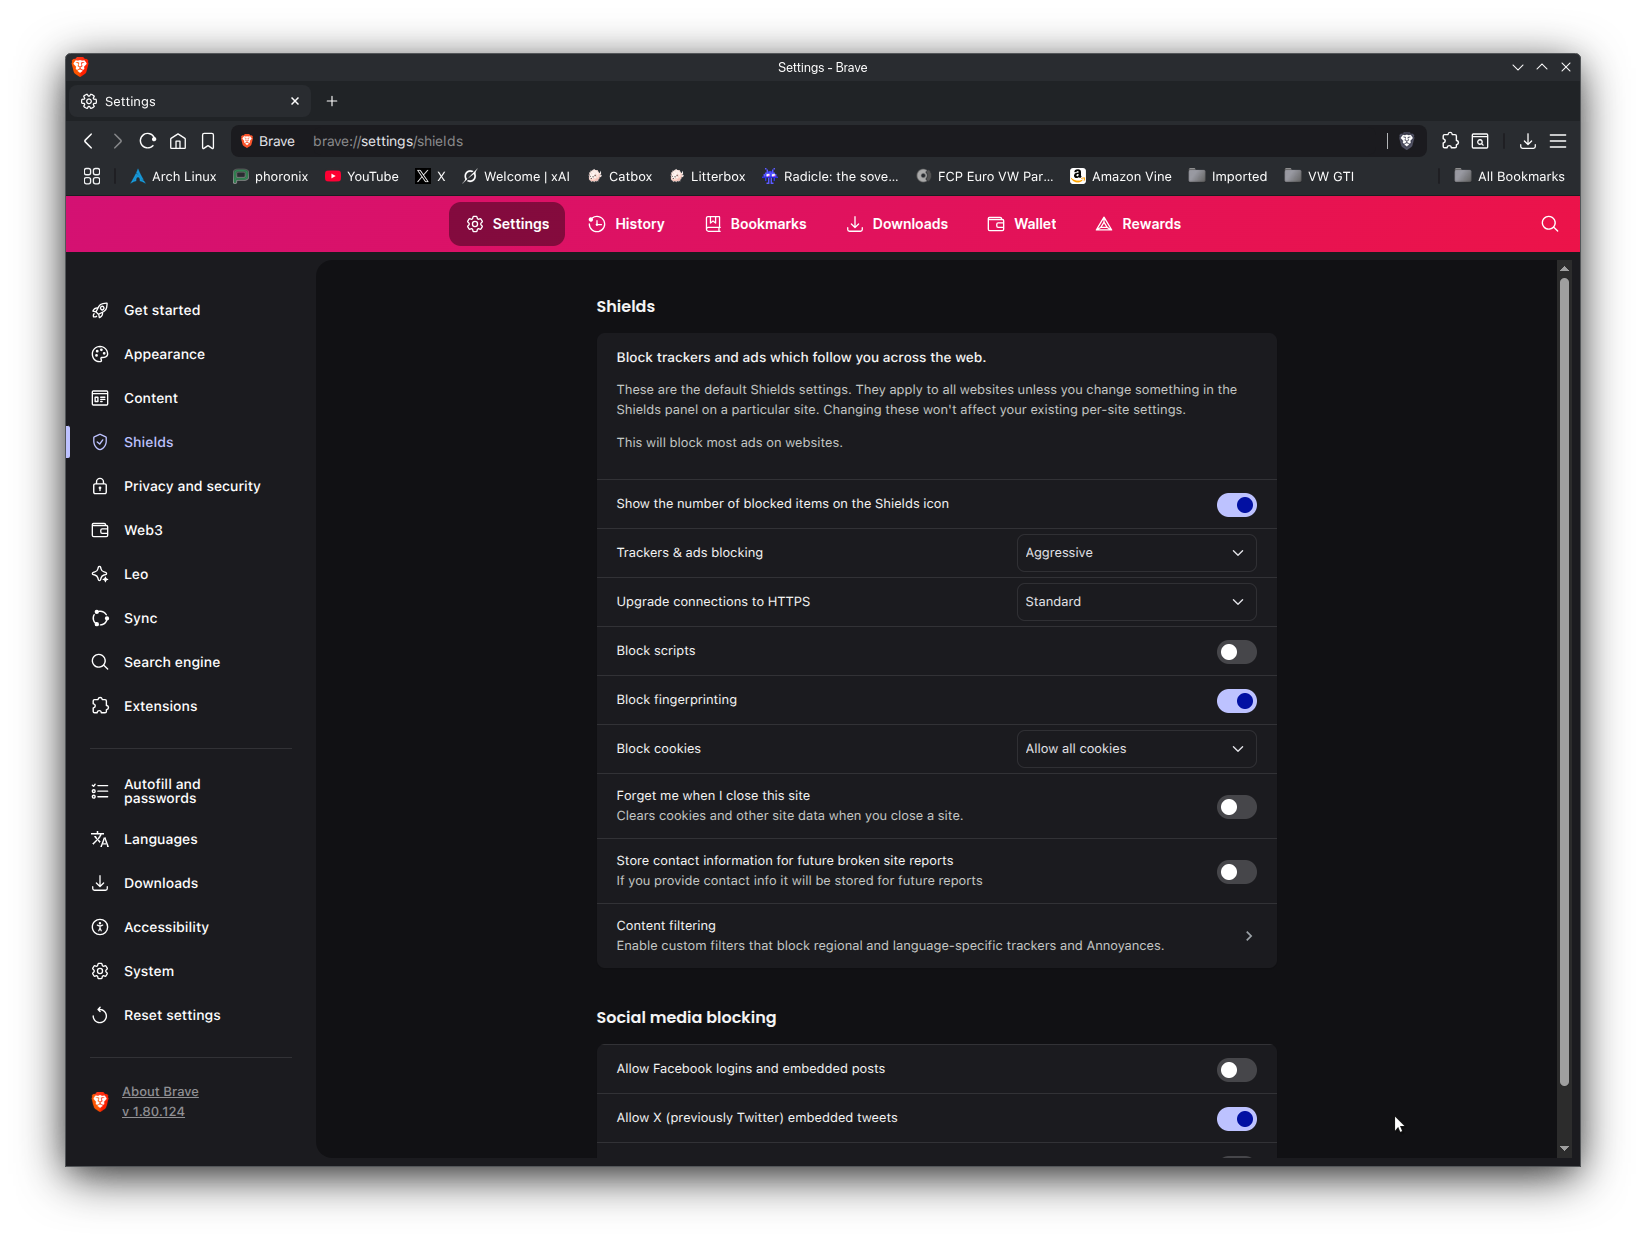1646x1244 pixels.
Task: Turn on Forget me when I close this site
Action: (1237, 807)
